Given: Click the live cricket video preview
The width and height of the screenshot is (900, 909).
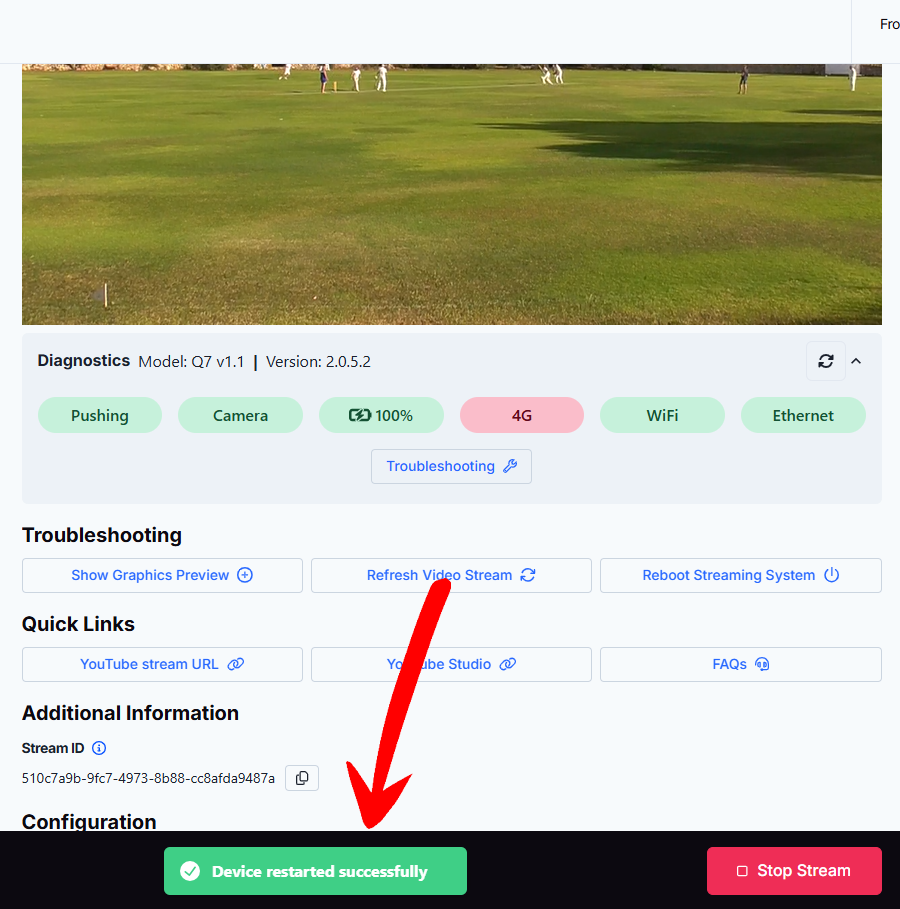Looking at the screenshot, I should pos(452,194).
